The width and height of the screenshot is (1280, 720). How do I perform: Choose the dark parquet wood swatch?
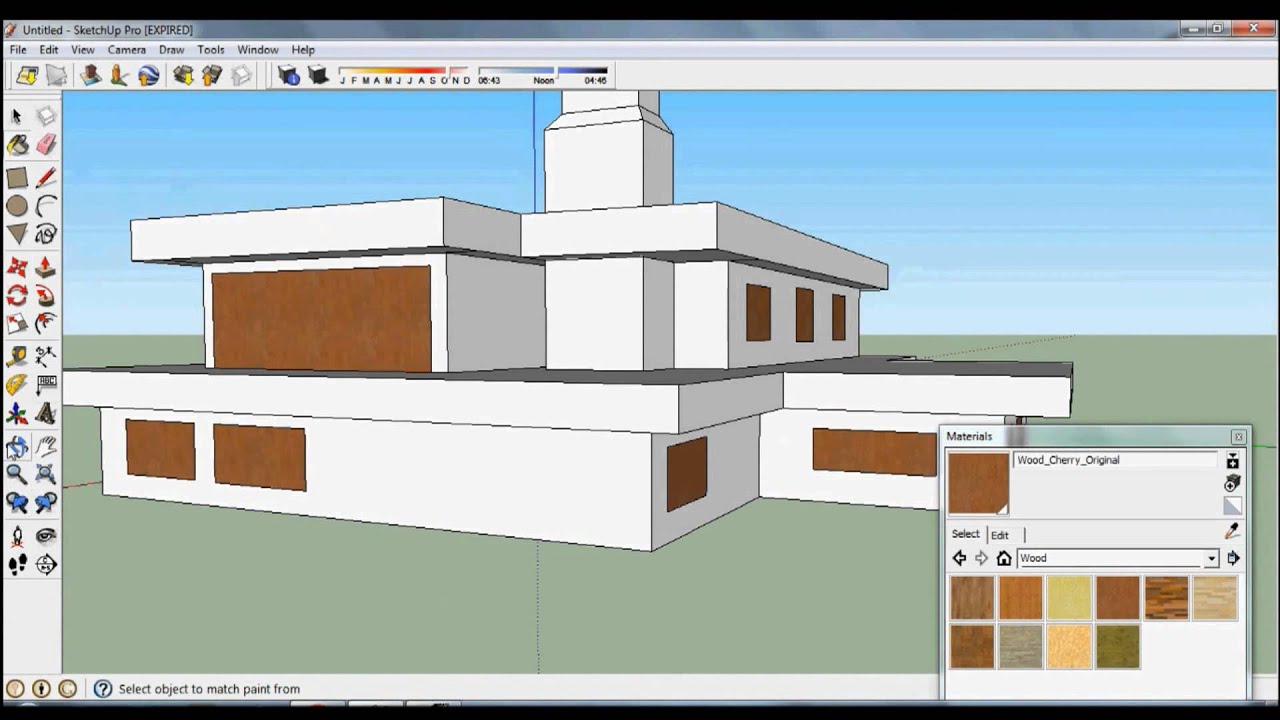click(x=1166, y=597)
